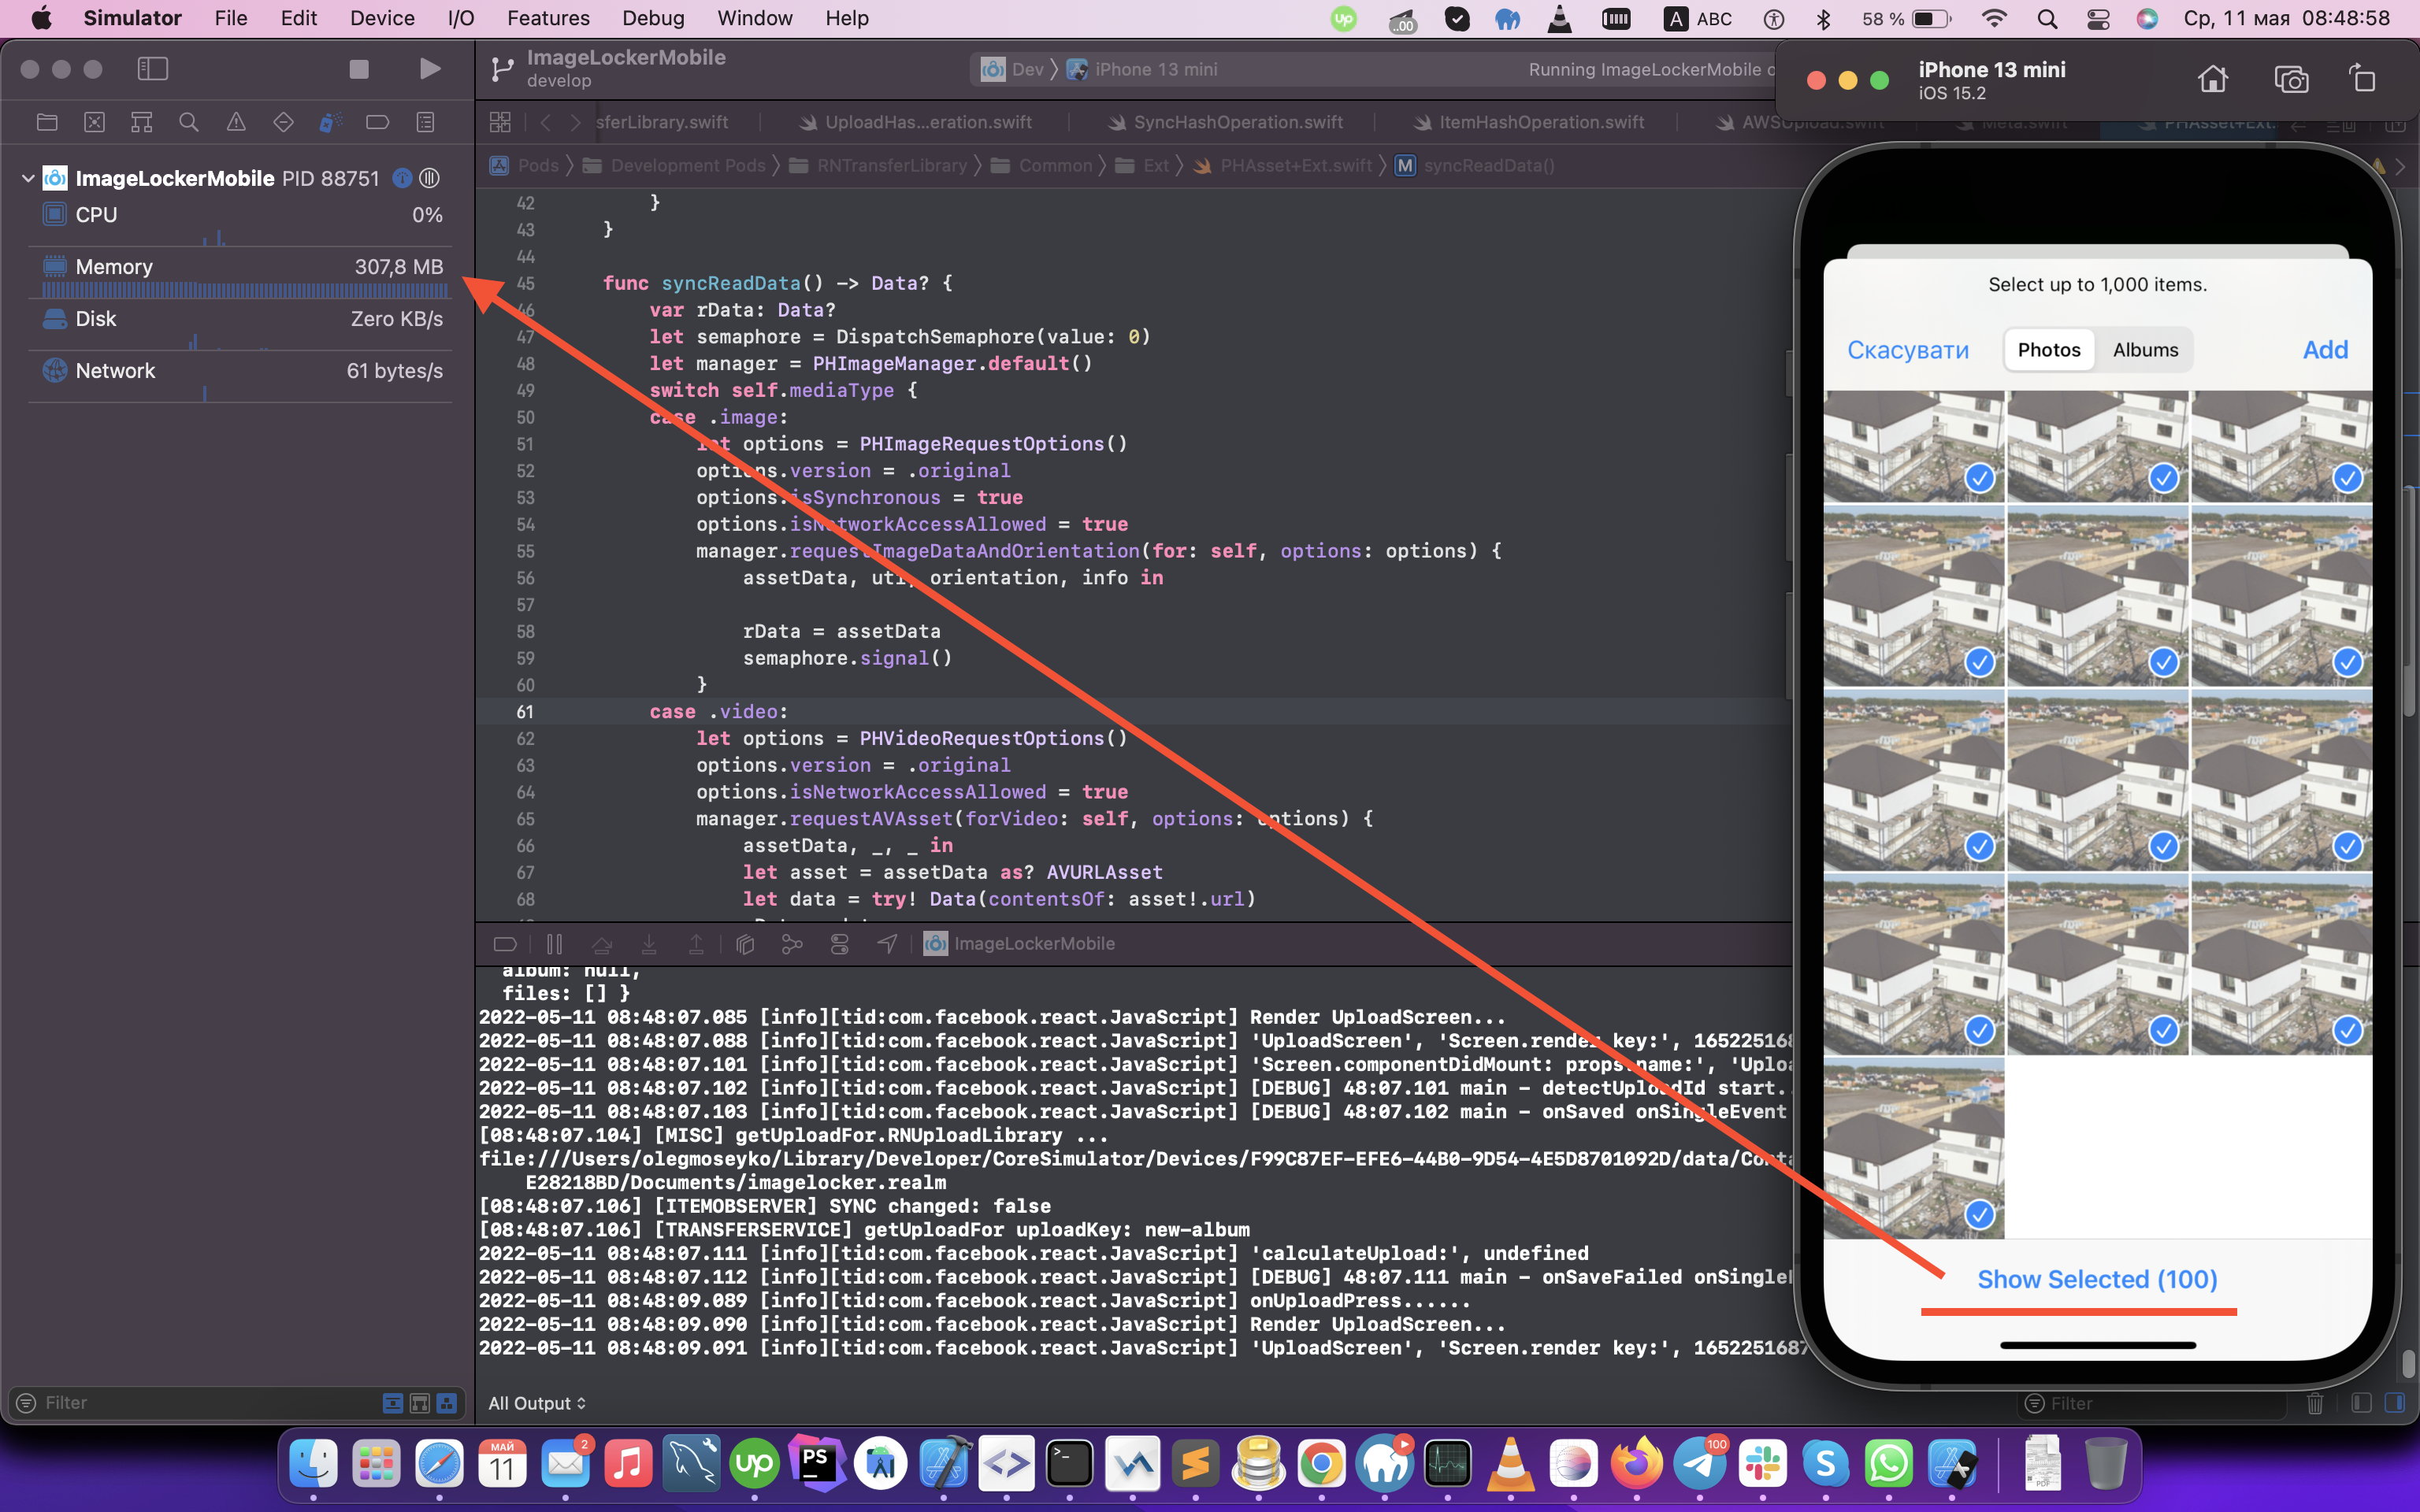
Task: Click the Simulate Location arrow icon
Action: pyautogui.click(x=887, y=943)
